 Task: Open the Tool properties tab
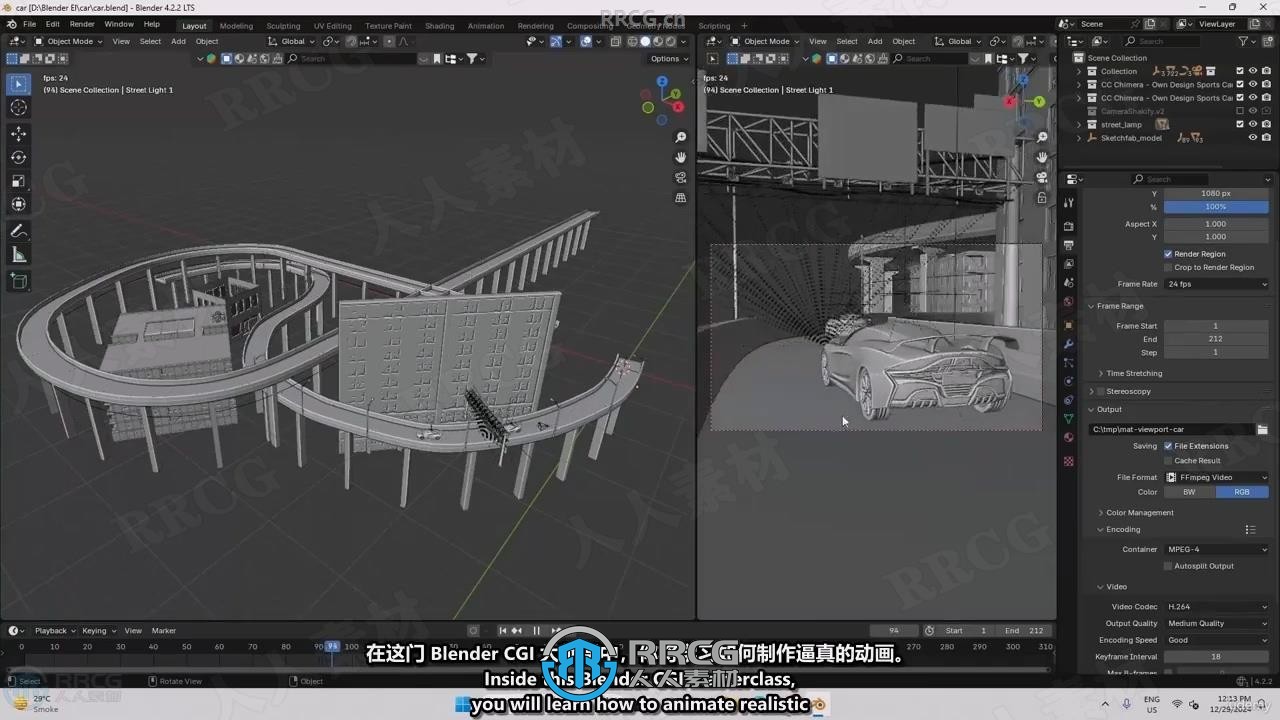point(1069,203)
